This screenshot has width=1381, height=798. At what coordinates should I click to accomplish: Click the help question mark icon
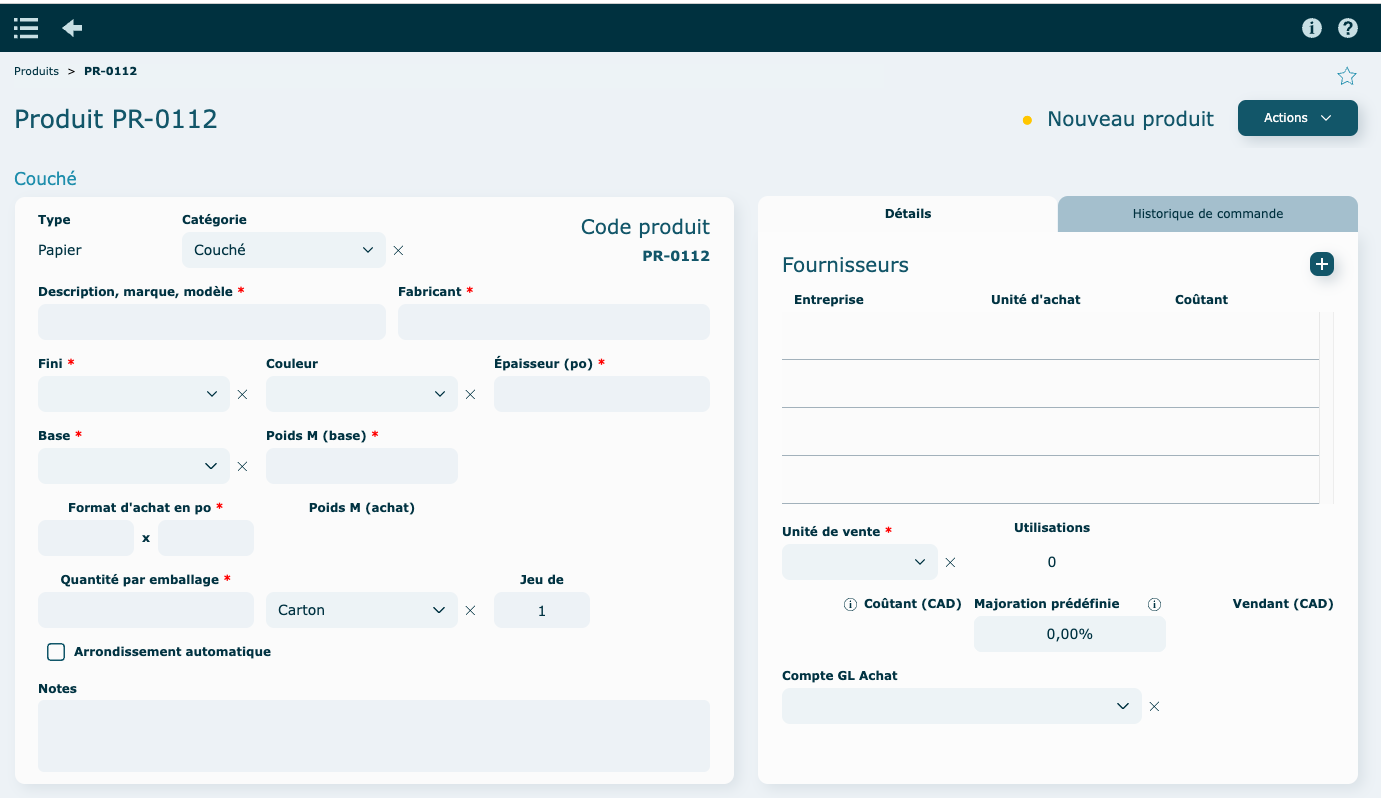[1348, 28]
